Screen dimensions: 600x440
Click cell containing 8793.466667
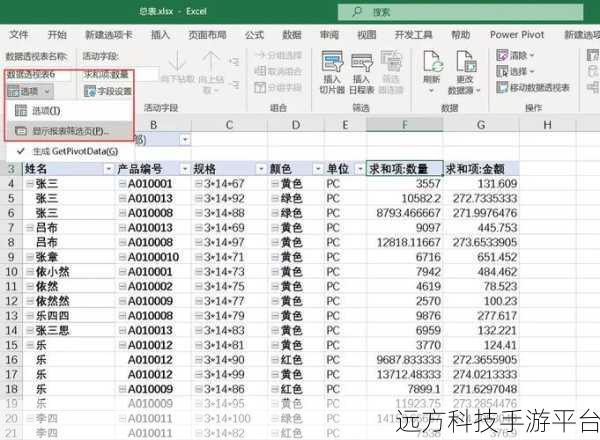point(404,213)
